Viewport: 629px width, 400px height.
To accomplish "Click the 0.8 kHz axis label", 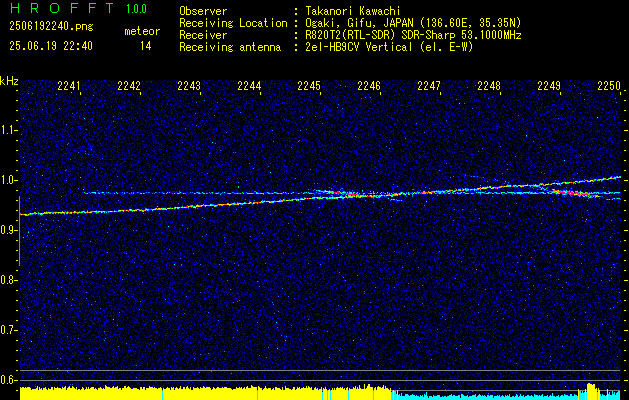I will point(8,280).
